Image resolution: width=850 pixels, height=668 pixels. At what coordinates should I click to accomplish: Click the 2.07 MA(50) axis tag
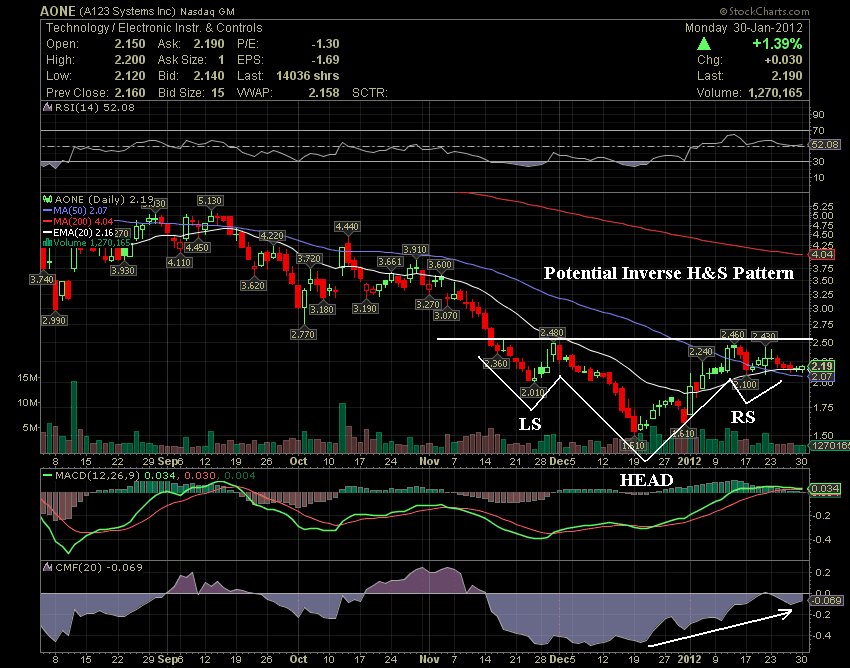822,376
